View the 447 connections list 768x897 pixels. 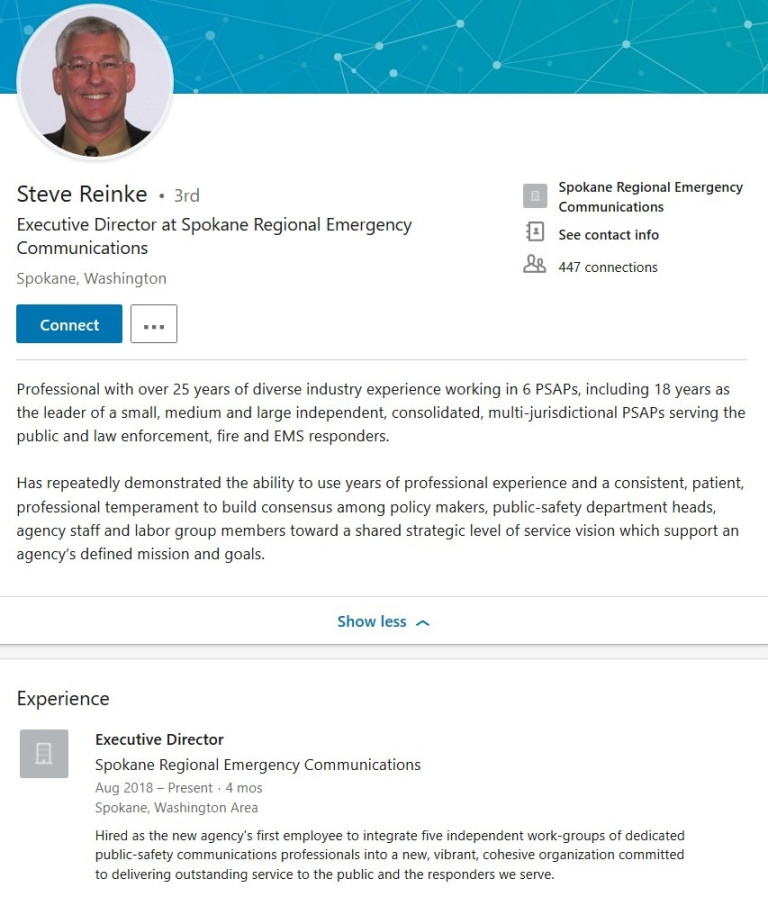pyautogui.click(x=608, y=267)
